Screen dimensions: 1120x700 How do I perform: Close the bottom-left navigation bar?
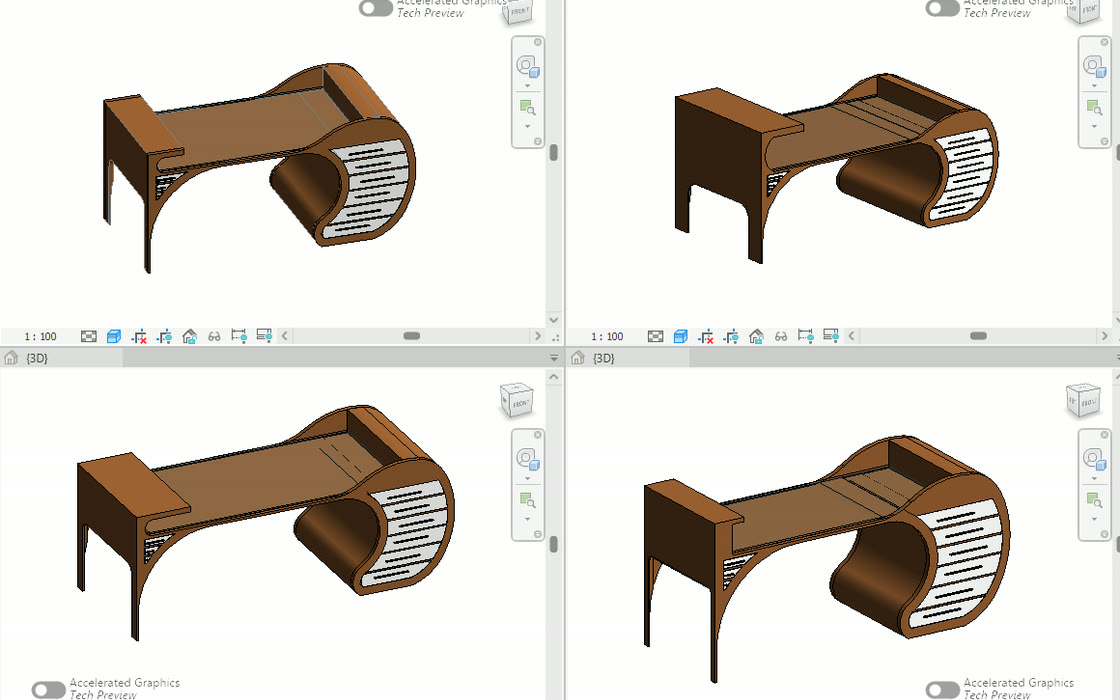538,434
